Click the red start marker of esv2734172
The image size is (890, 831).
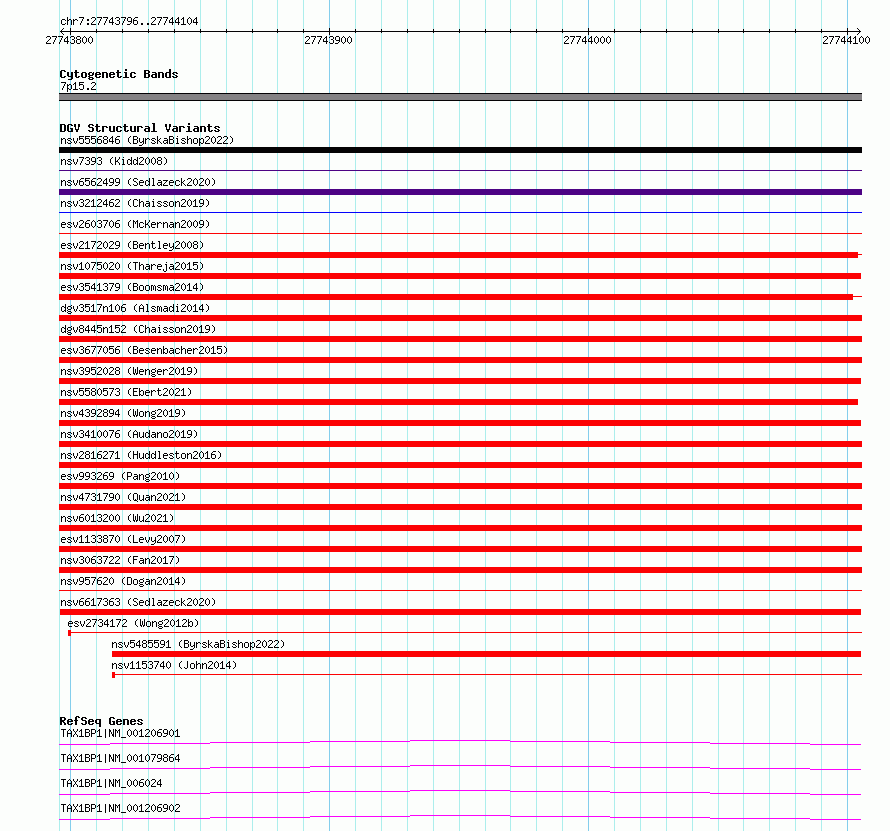pos(69,633)
